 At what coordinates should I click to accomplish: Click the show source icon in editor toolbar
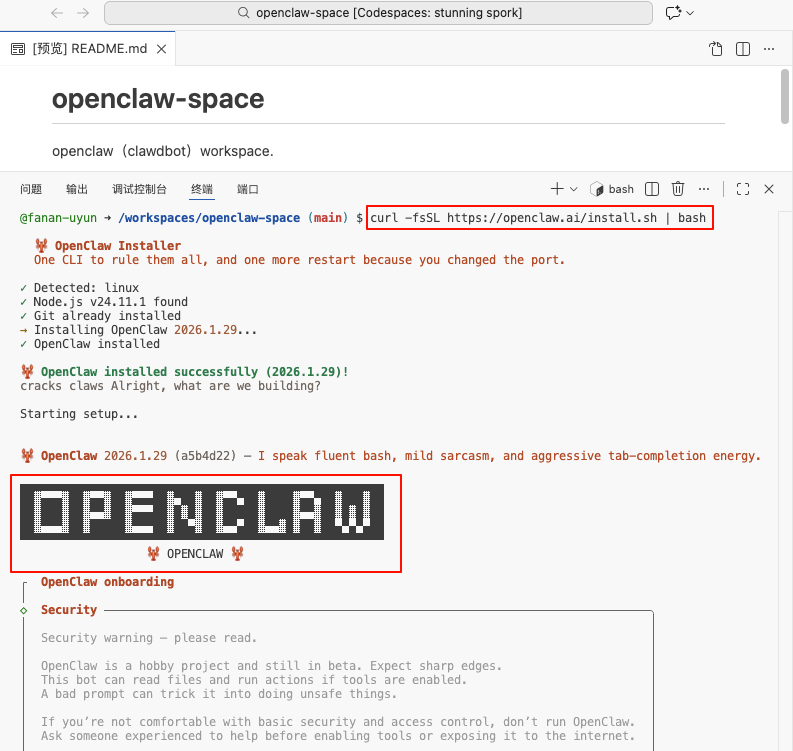[x=716, y=49]
